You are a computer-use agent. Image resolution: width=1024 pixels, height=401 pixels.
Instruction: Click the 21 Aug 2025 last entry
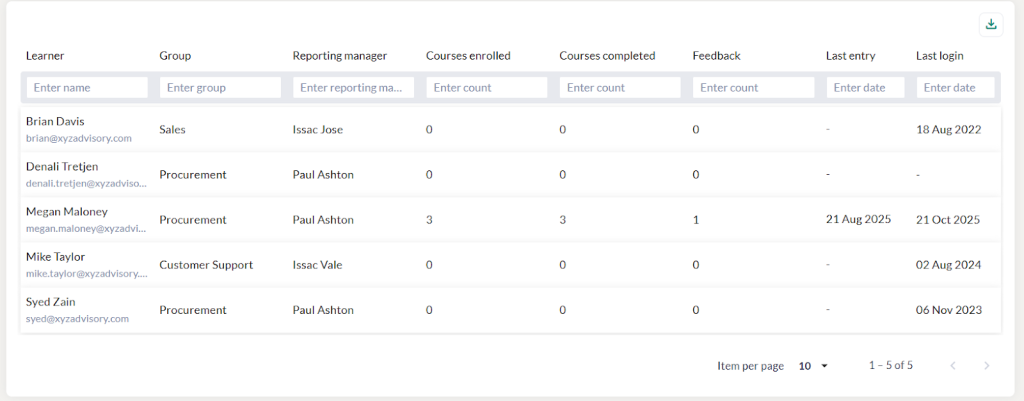point(858,219)
